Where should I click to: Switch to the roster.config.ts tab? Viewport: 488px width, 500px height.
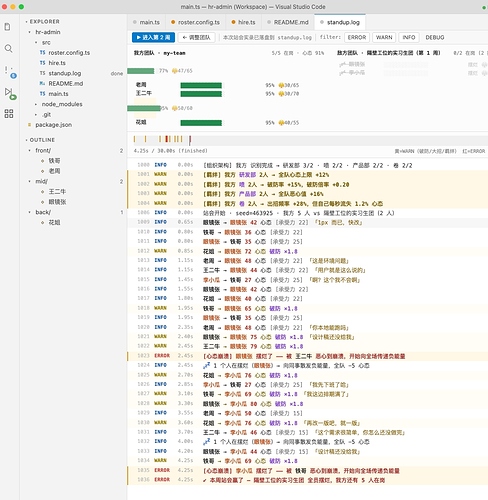[x=195, y=22]
